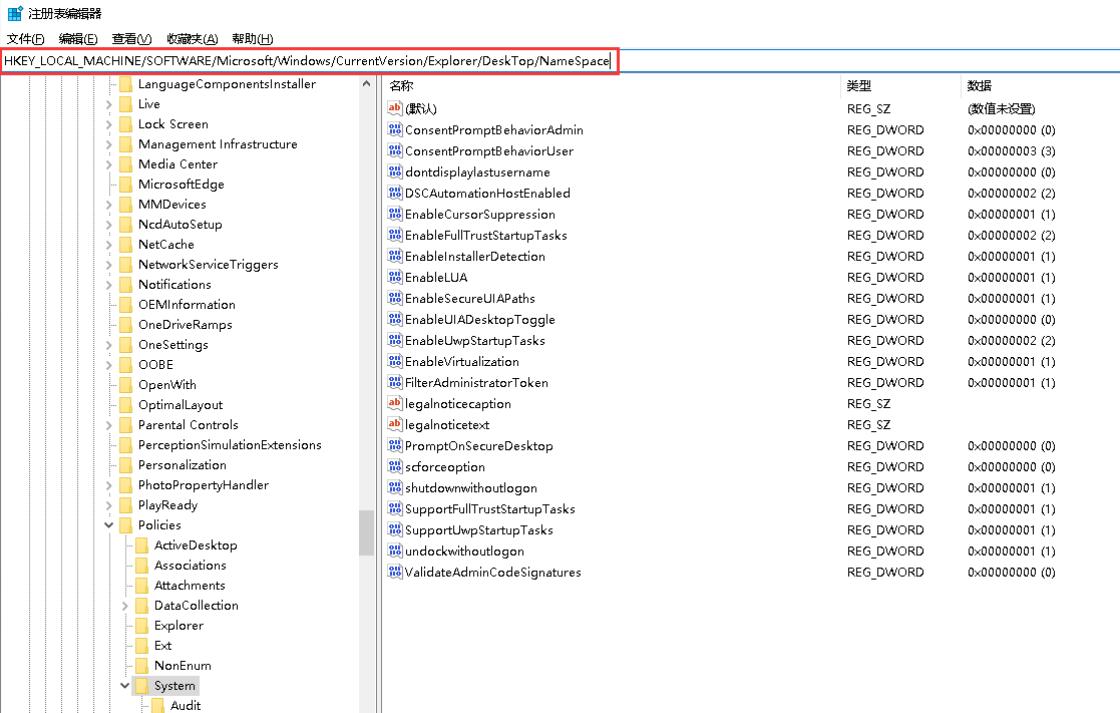Click the PromptOnSecureDesktop DWORD icon
The width and height of the screenshot is (1120, 713).
(394, 445)
